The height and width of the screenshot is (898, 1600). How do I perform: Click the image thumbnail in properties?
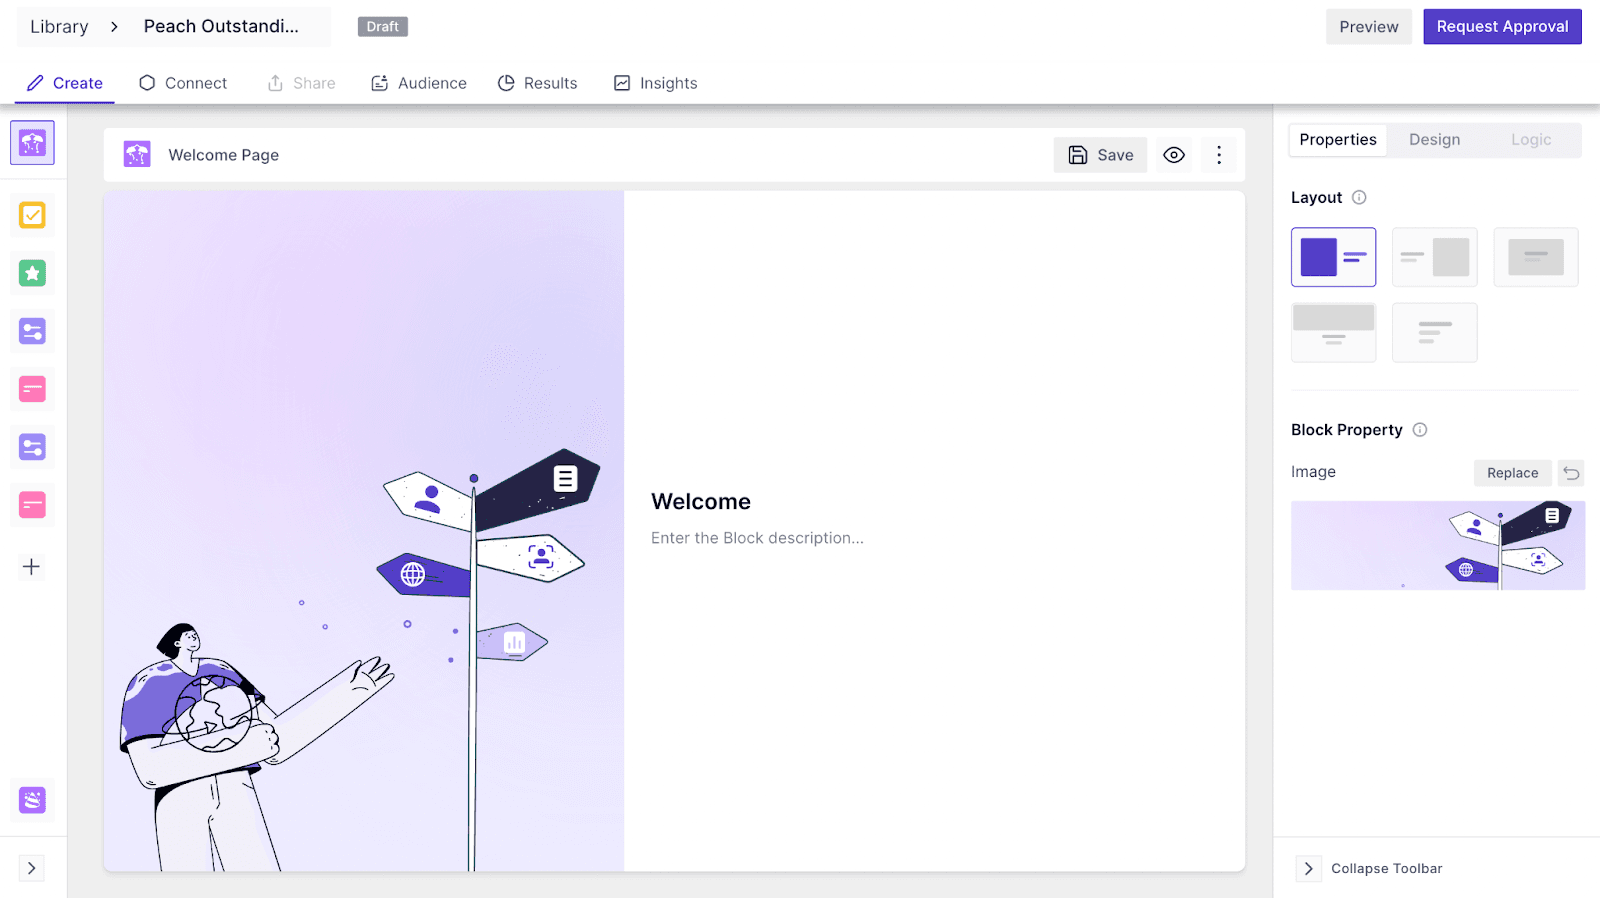[x=1438, y=545]
